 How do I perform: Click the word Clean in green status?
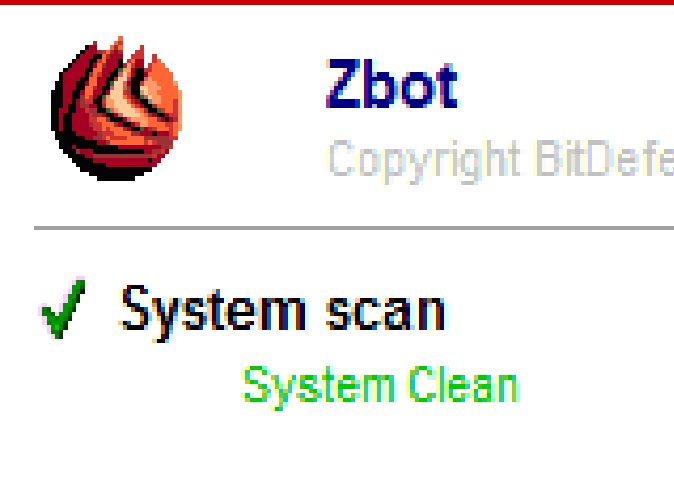click(x=463, y=384)
